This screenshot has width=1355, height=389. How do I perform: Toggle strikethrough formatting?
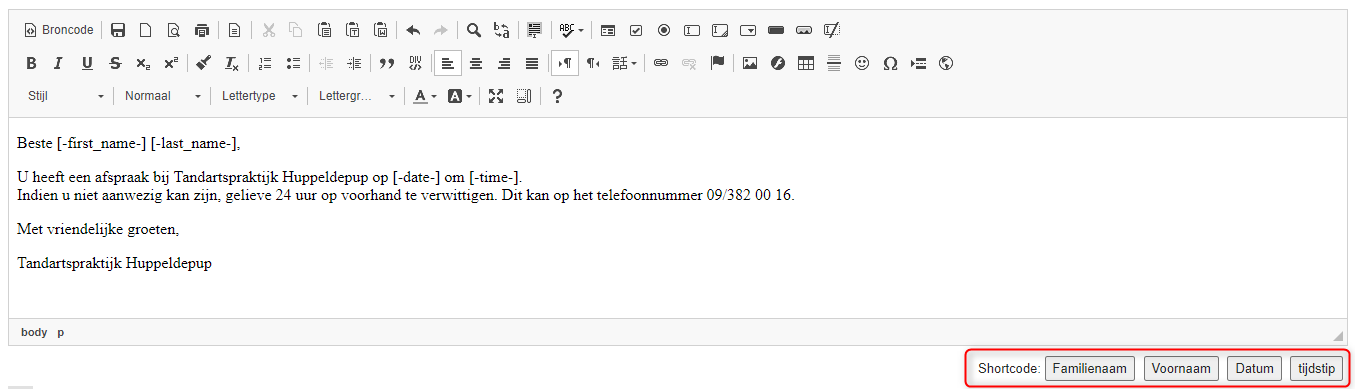click(115, 63)
